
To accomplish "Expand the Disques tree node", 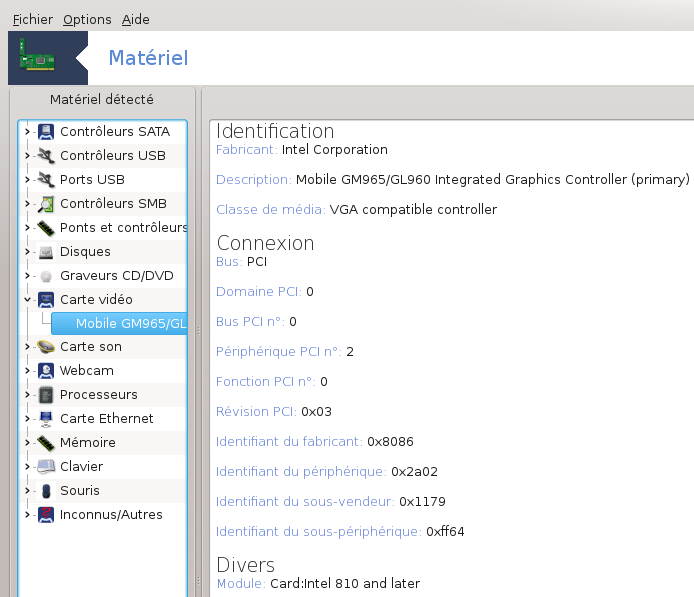I will click(x=27, y=251).
